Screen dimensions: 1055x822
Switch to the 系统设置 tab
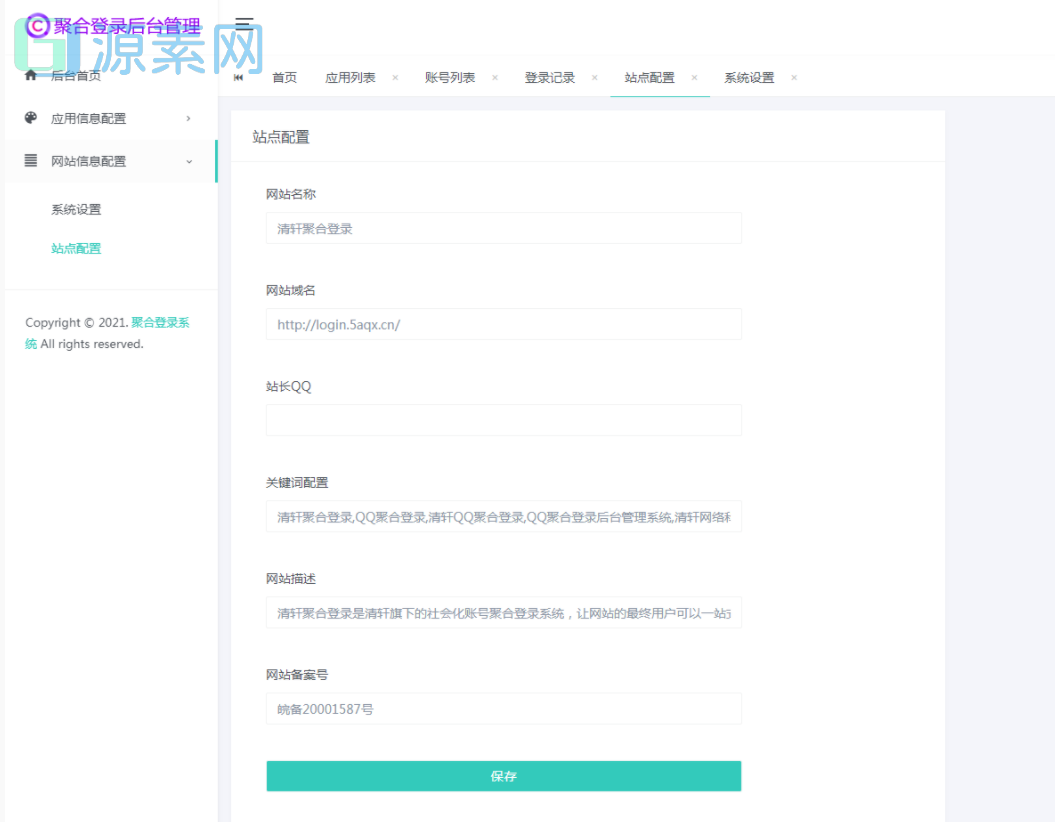coord(749,76)
